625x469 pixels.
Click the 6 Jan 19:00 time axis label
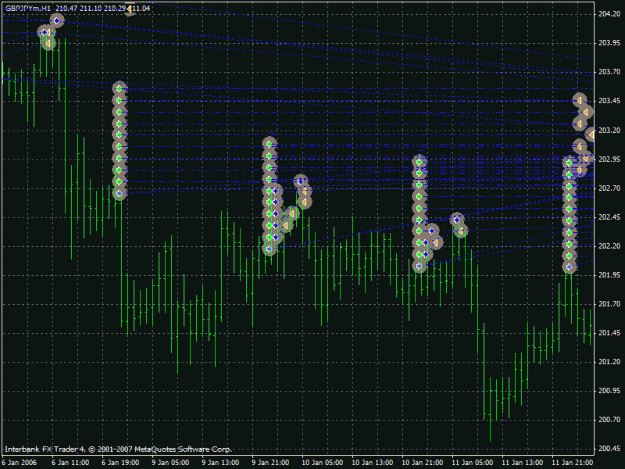[x=120, y=463]
